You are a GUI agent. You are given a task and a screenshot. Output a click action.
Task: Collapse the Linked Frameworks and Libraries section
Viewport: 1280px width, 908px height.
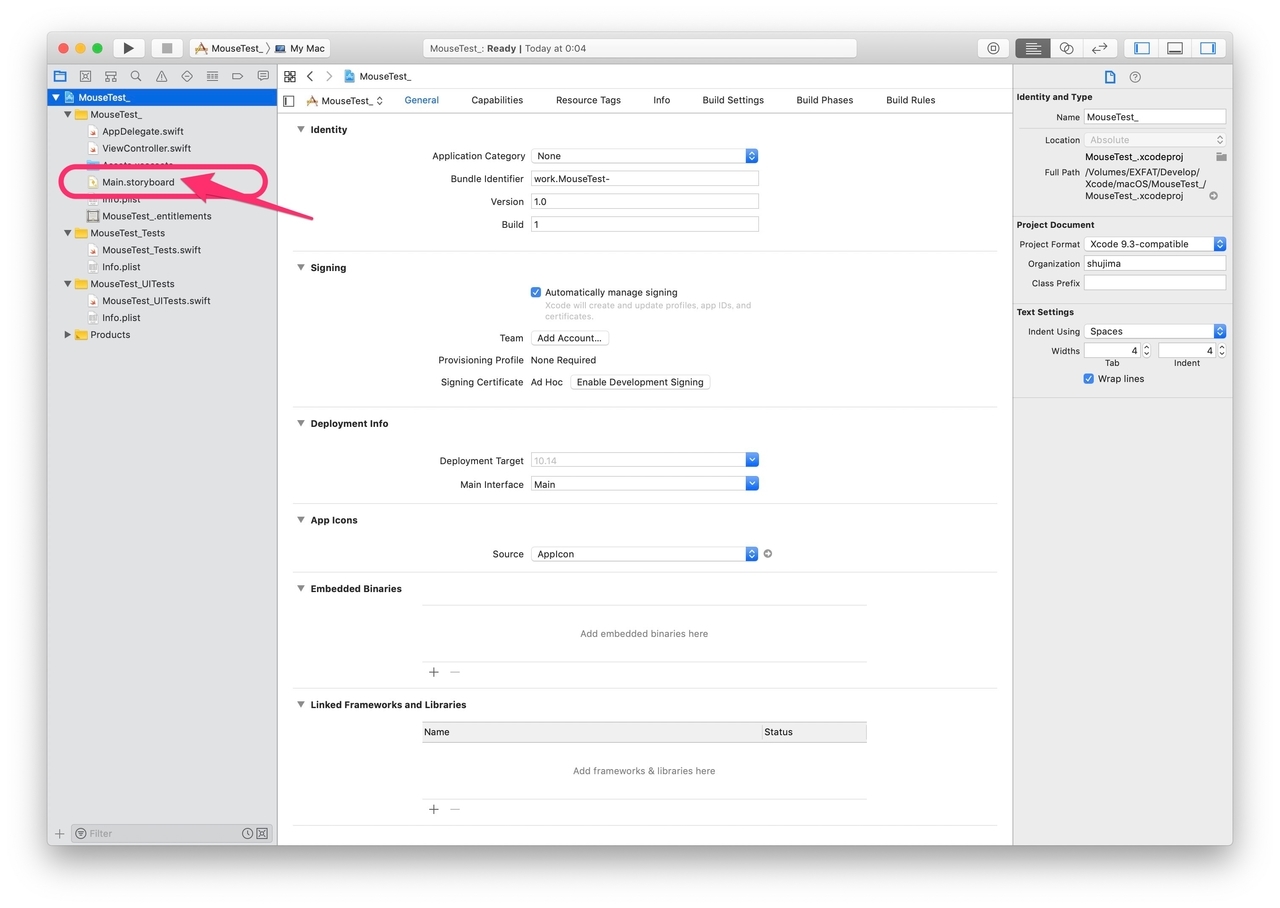(x=300, y=705)
